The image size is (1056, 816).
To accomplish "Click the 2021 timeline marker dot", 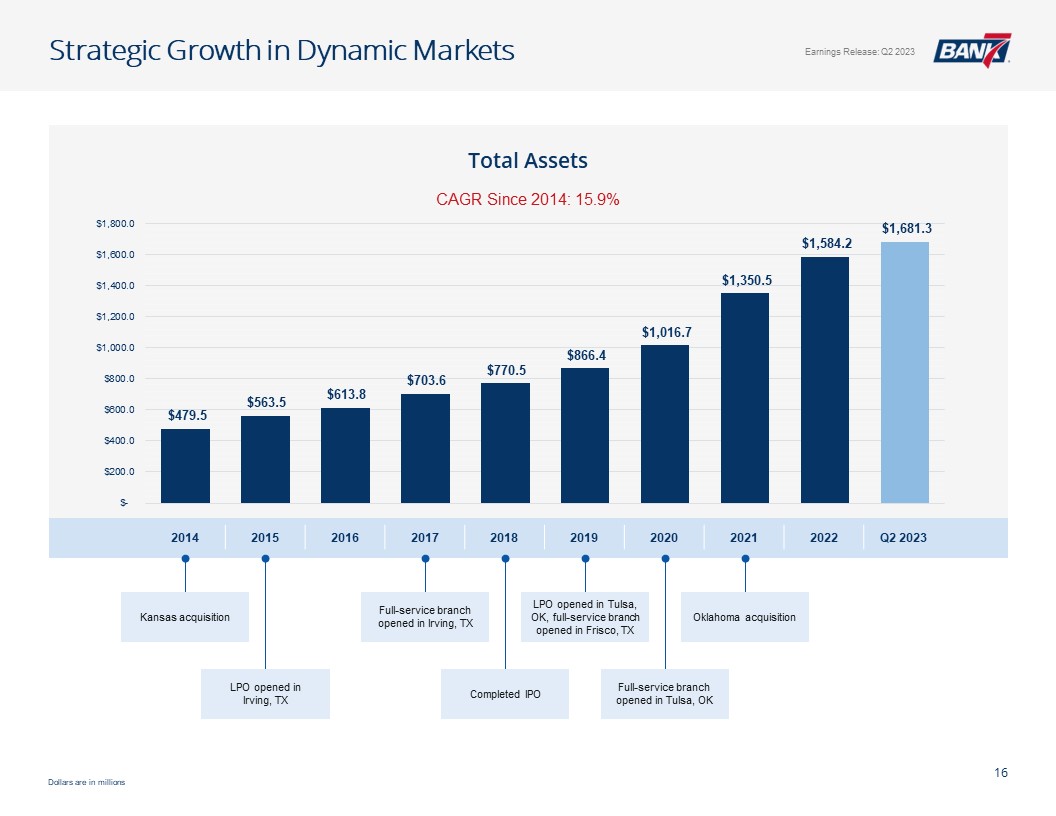I will (x=745, y=558).
